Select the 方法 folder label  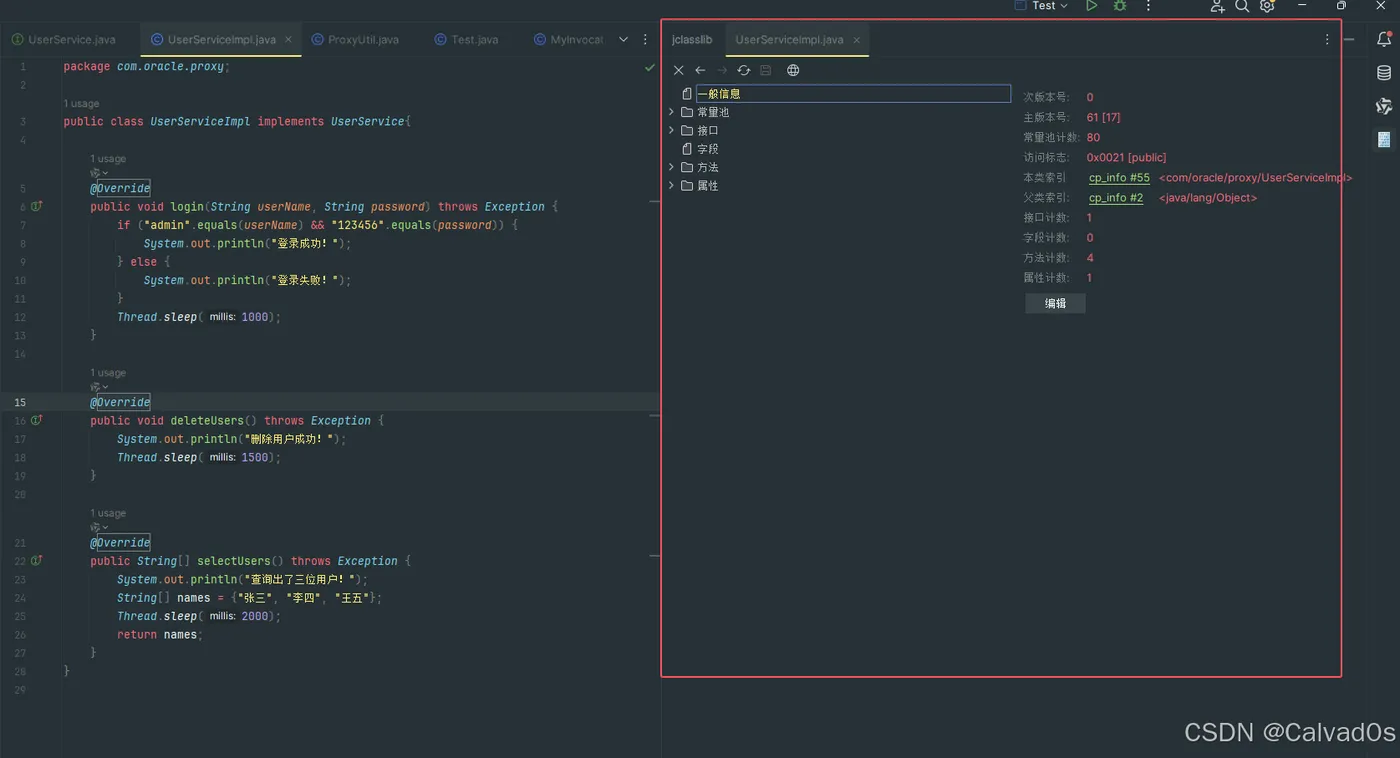(x=708, y=167)
